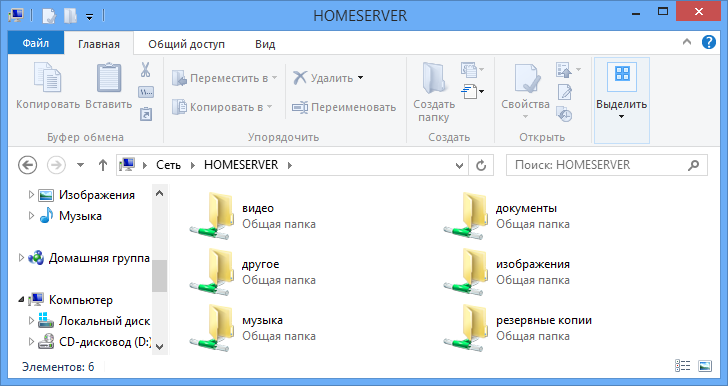Click Сеть in the address bar
728x386 pixels.
[168, 165]
